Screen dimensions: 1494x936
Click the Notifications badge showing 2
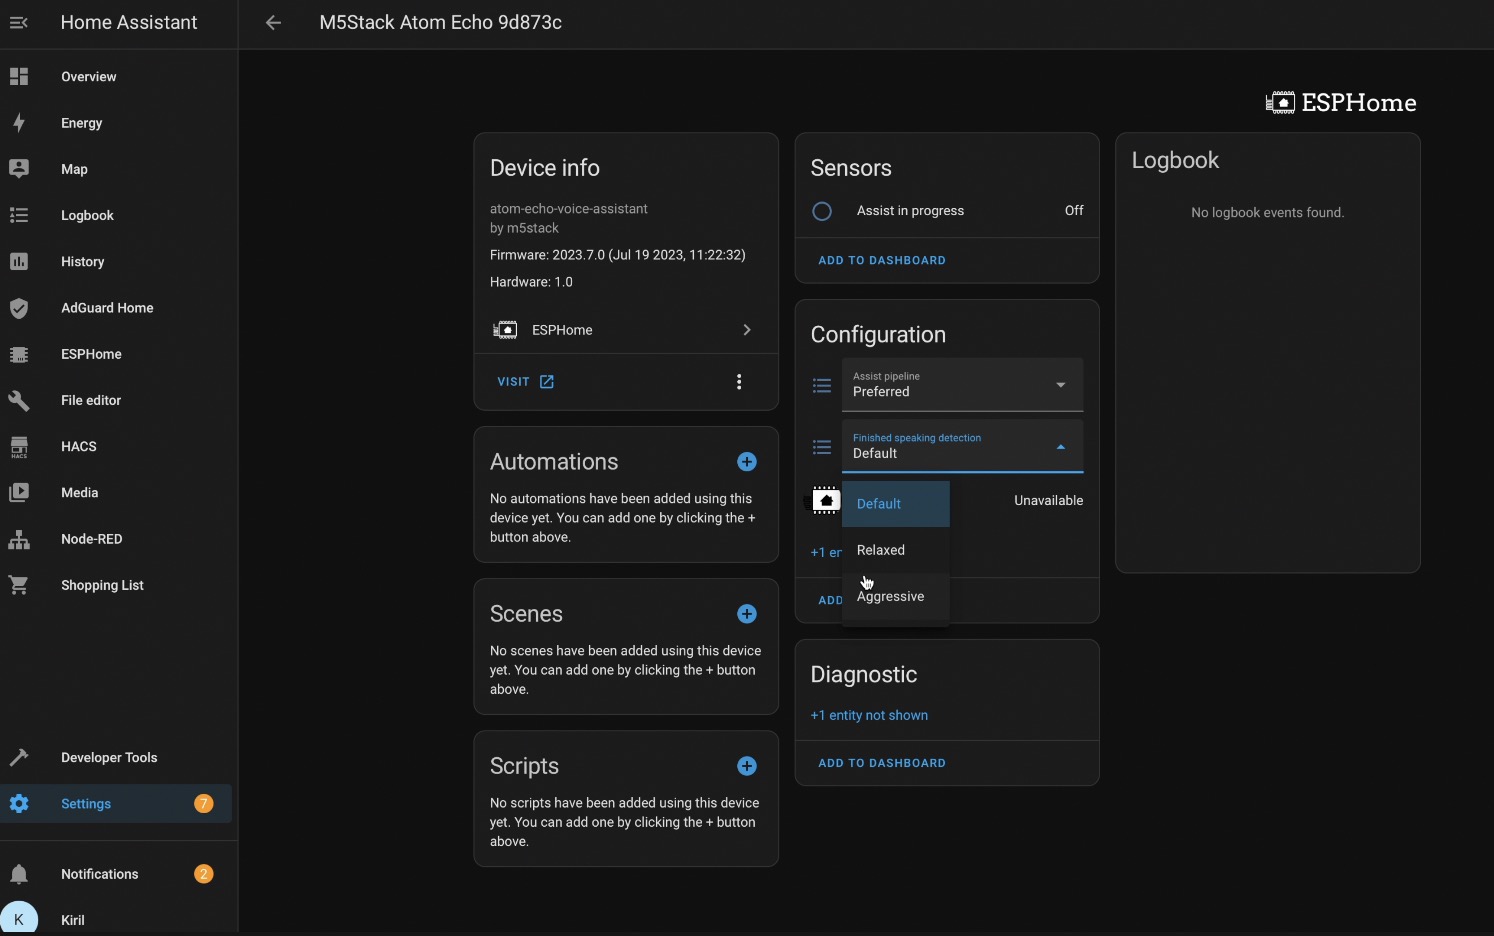pyautogui.click(x=204, y=874)
